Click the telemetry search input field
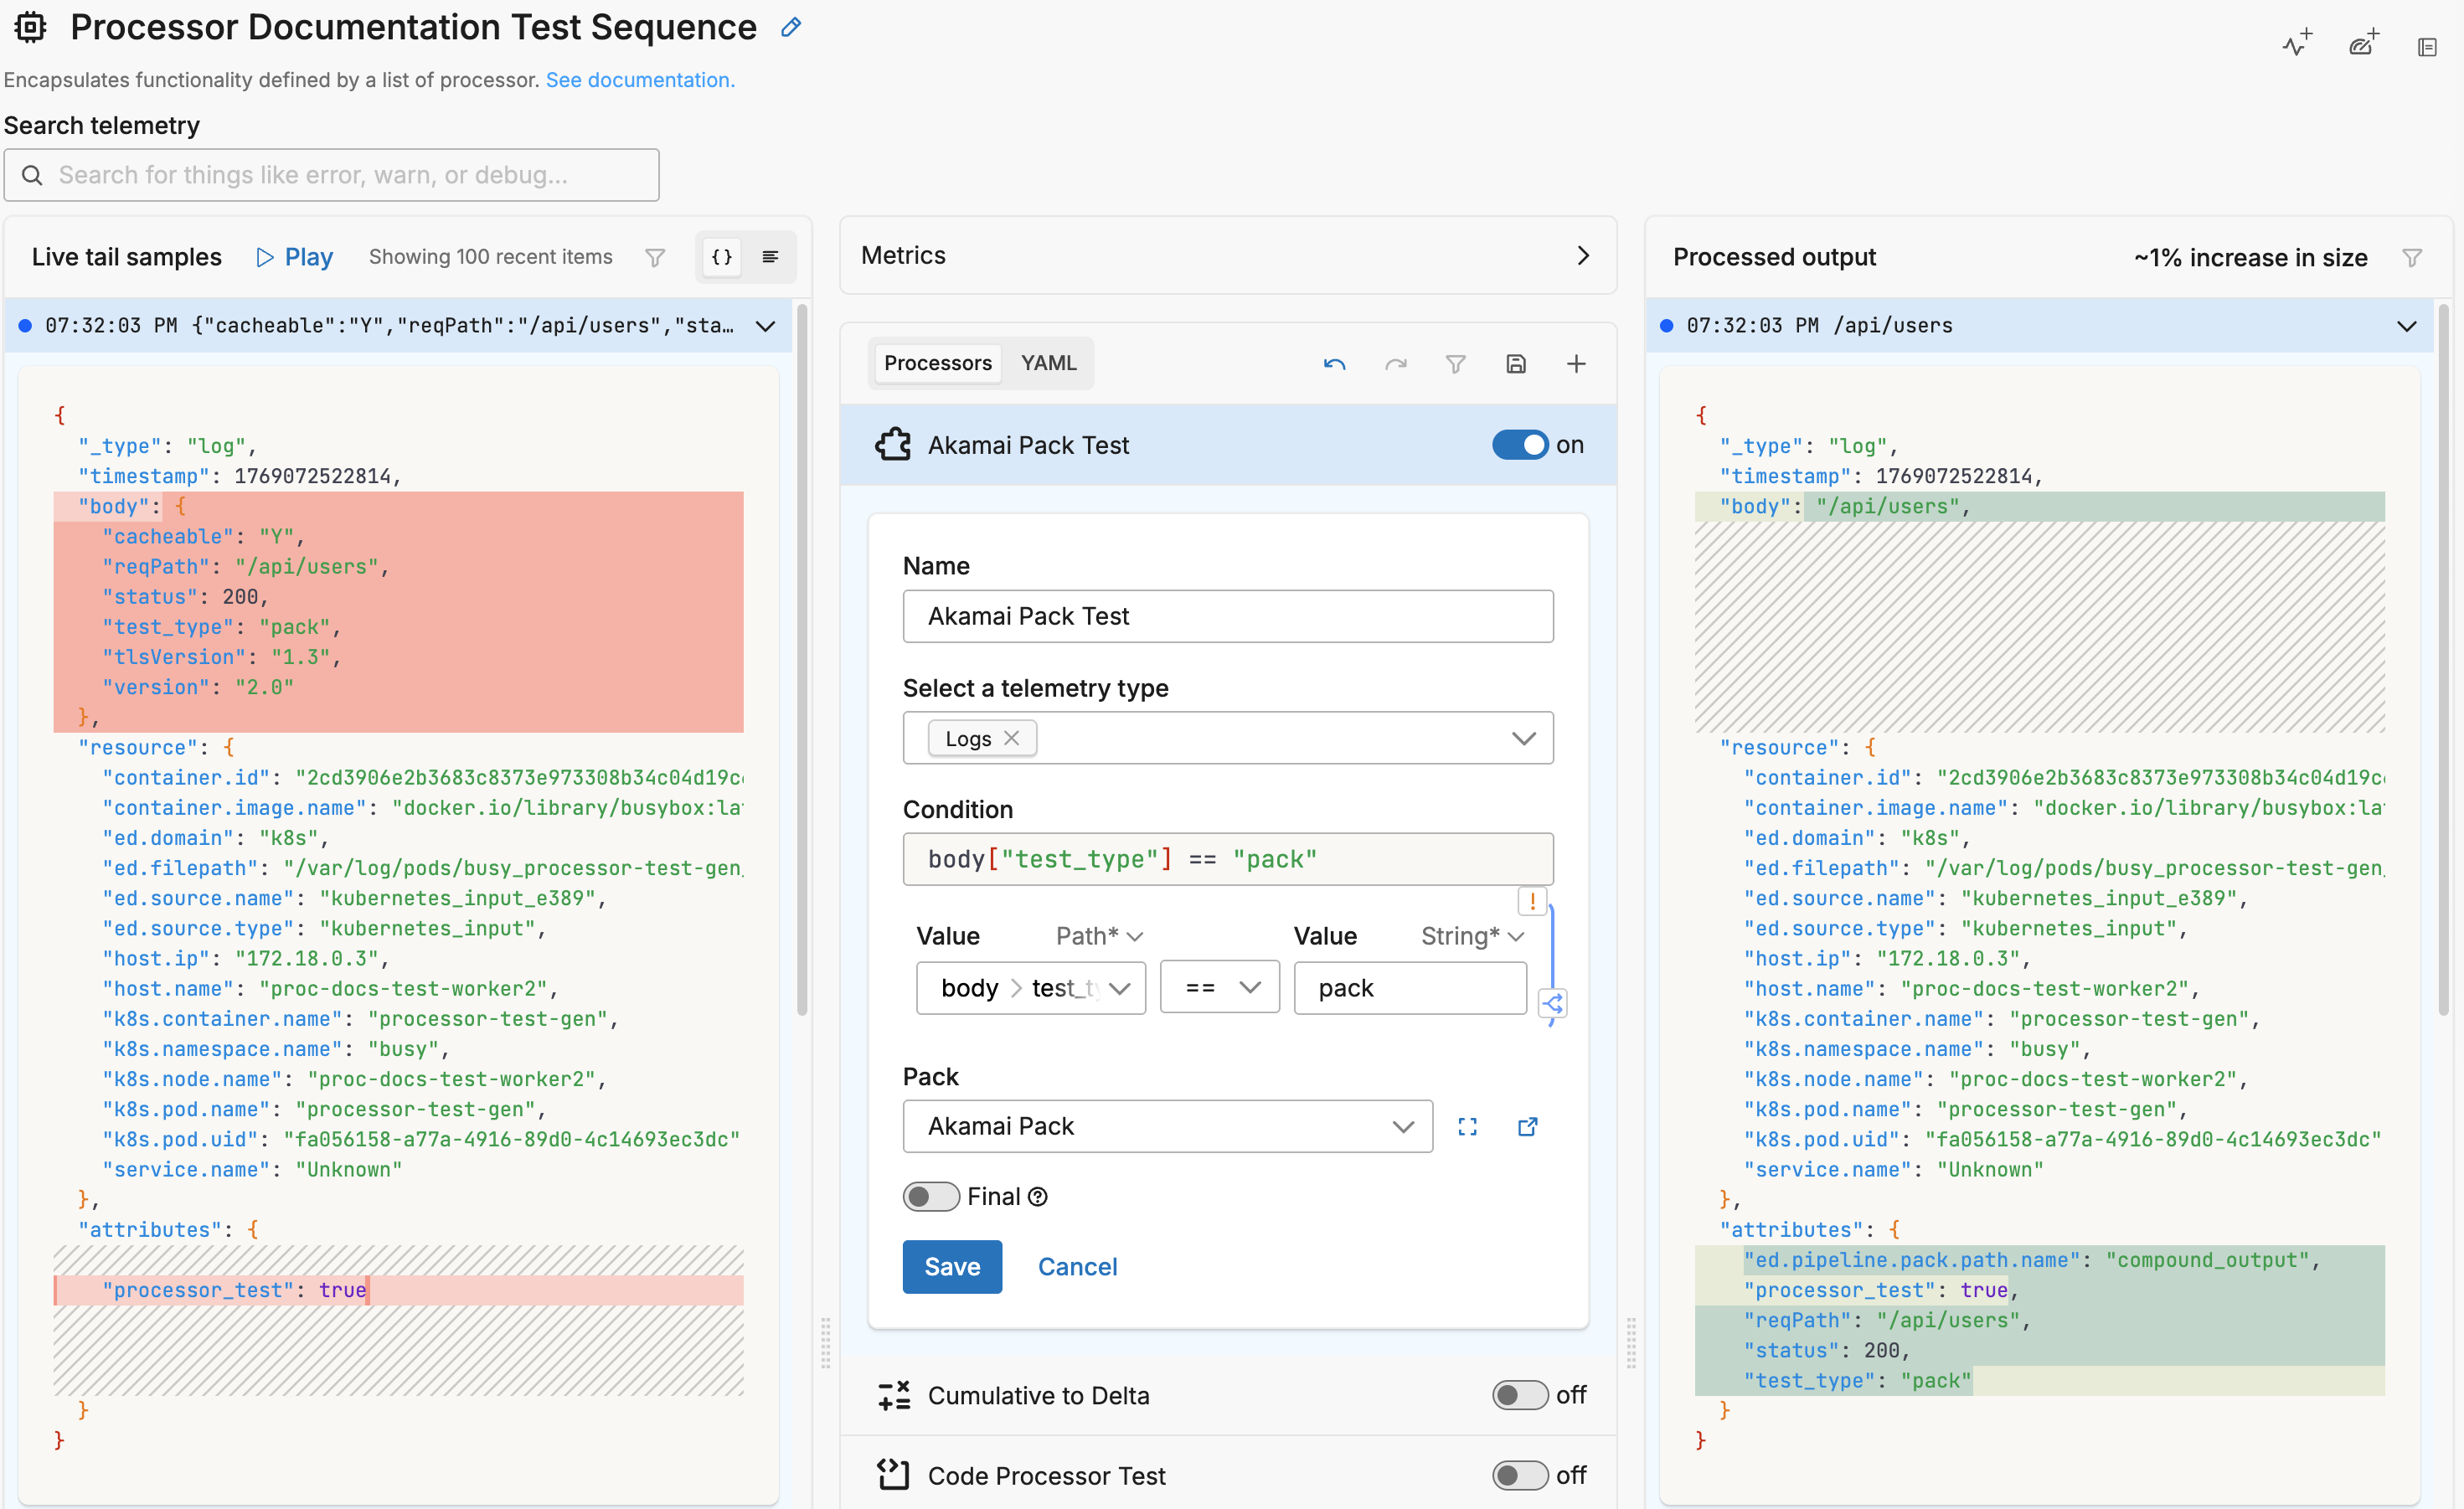The width and height of the screenshot is (2464, 1509). (x=332, y=175)
